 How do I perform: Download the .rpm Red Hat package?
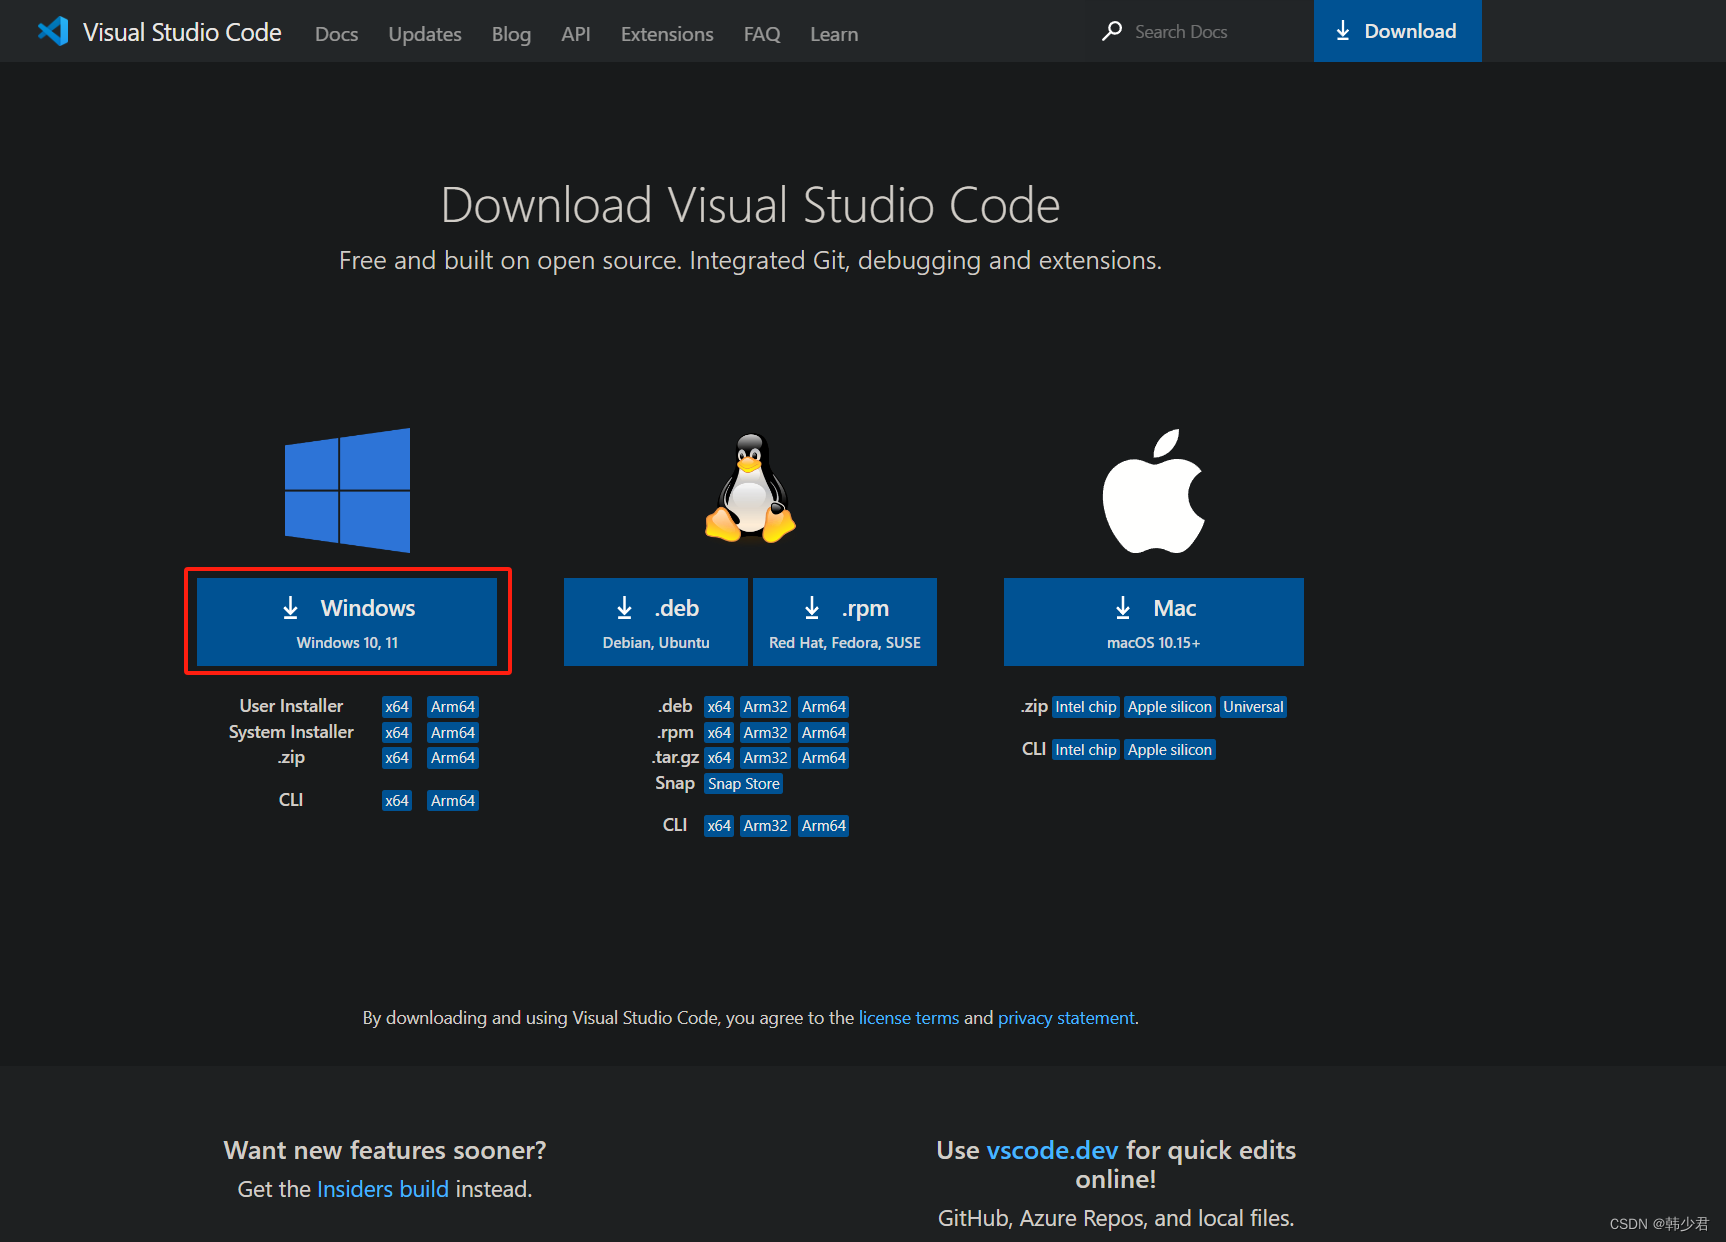pyautogui.click(x=845, y=622)
